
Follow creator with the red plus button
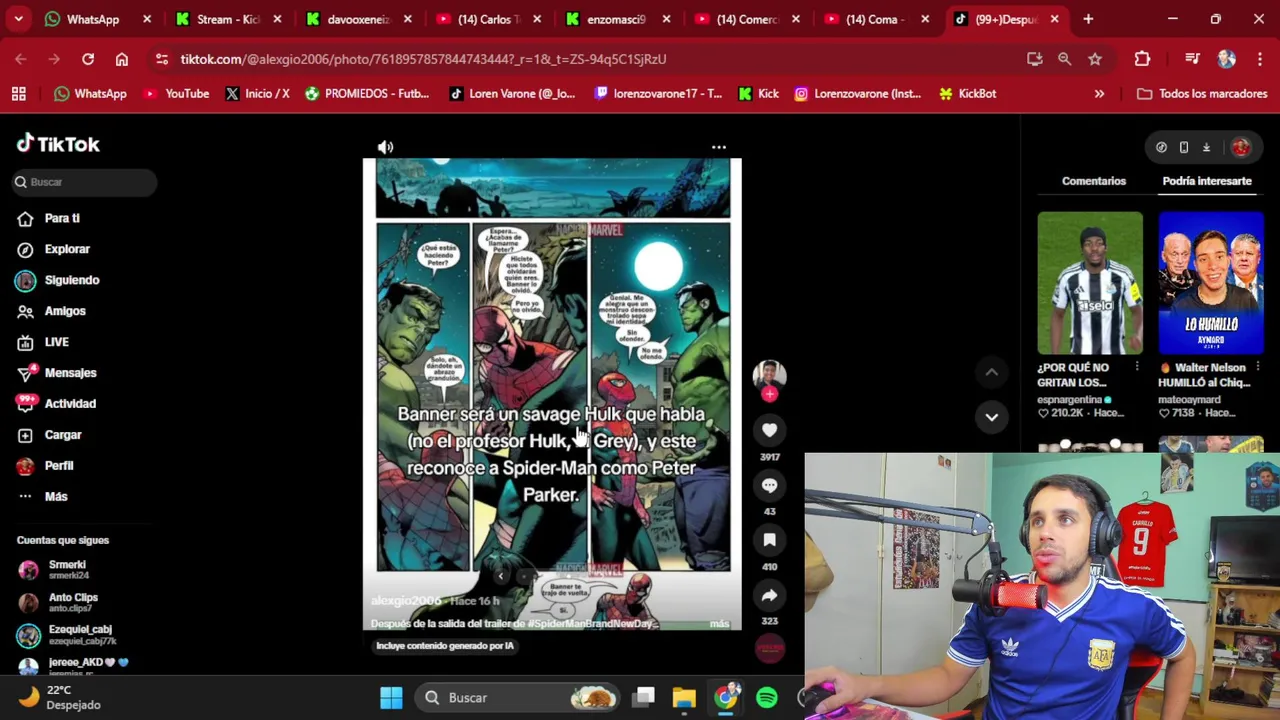coord(769,395)
